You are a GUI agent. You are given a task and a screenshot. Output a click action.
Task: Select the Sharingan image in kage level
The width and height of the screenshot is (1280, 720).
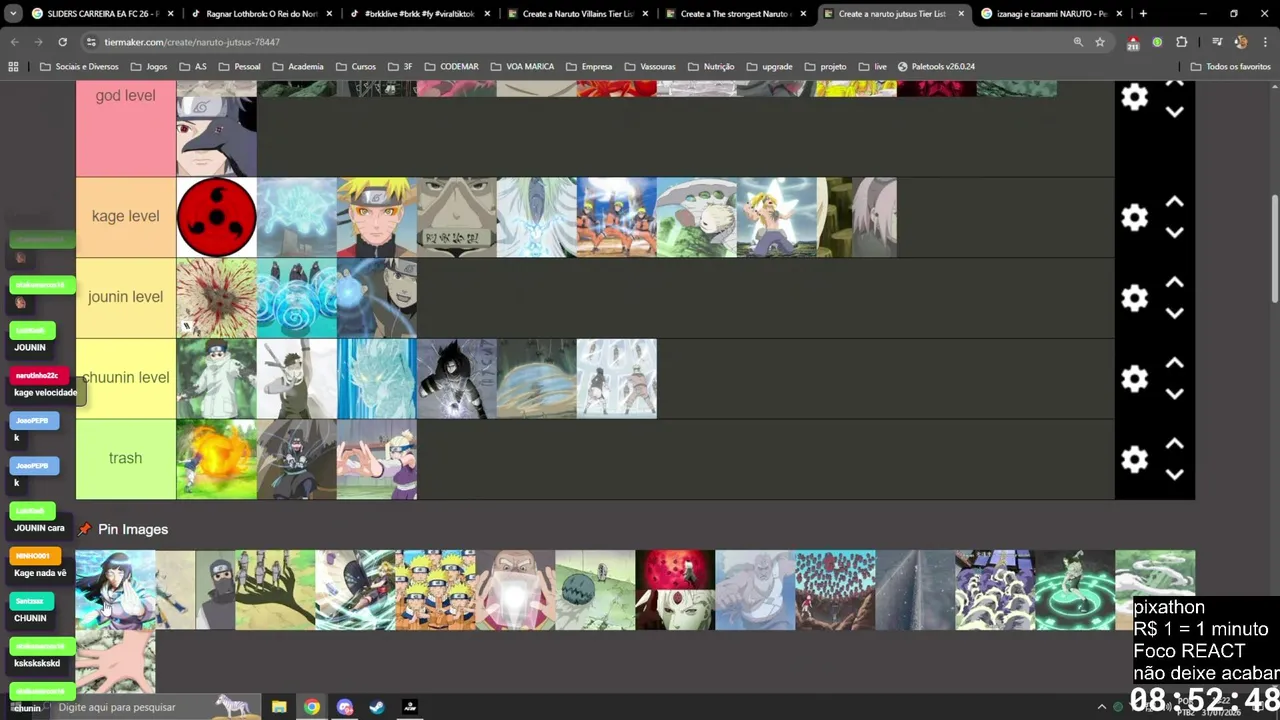217,217
